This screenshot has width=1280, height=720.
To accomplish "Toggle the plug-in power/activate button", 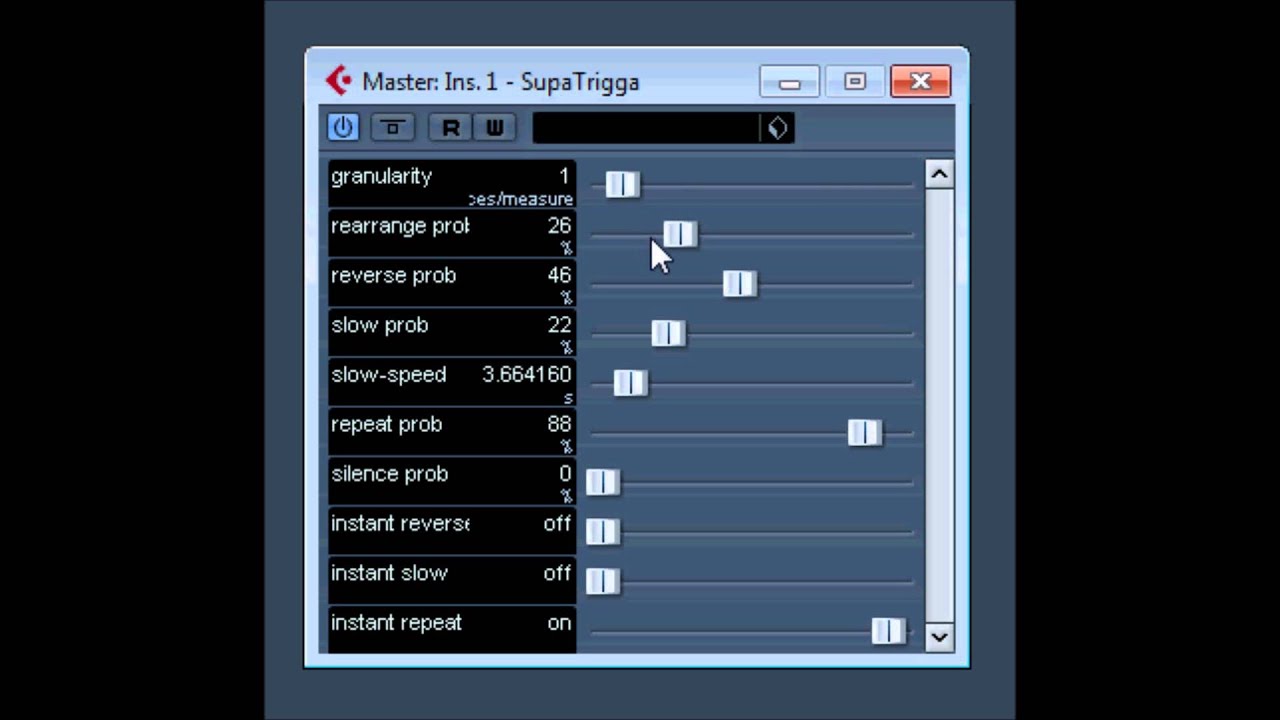I will (343, 127).
